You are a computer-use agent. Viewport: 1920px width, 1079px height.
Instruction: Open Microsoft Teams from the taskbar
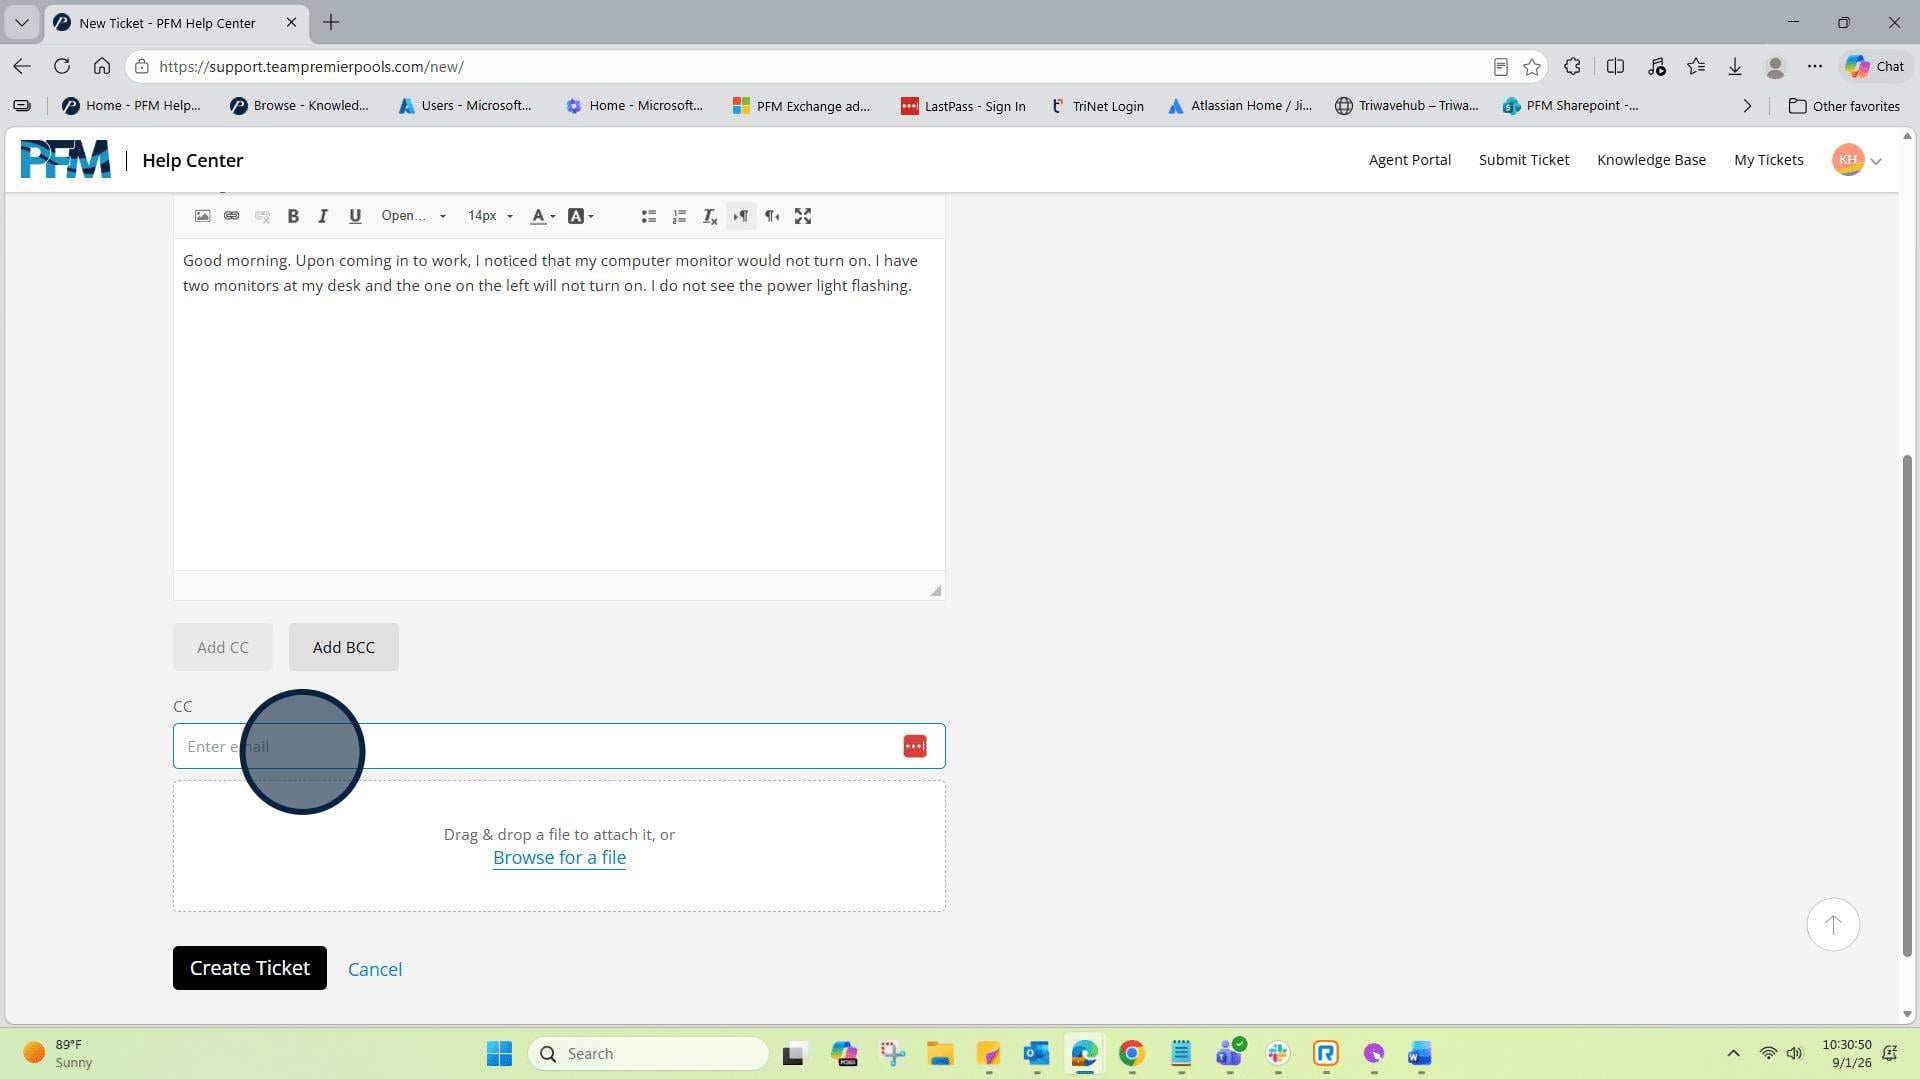pos(1229,1053)
